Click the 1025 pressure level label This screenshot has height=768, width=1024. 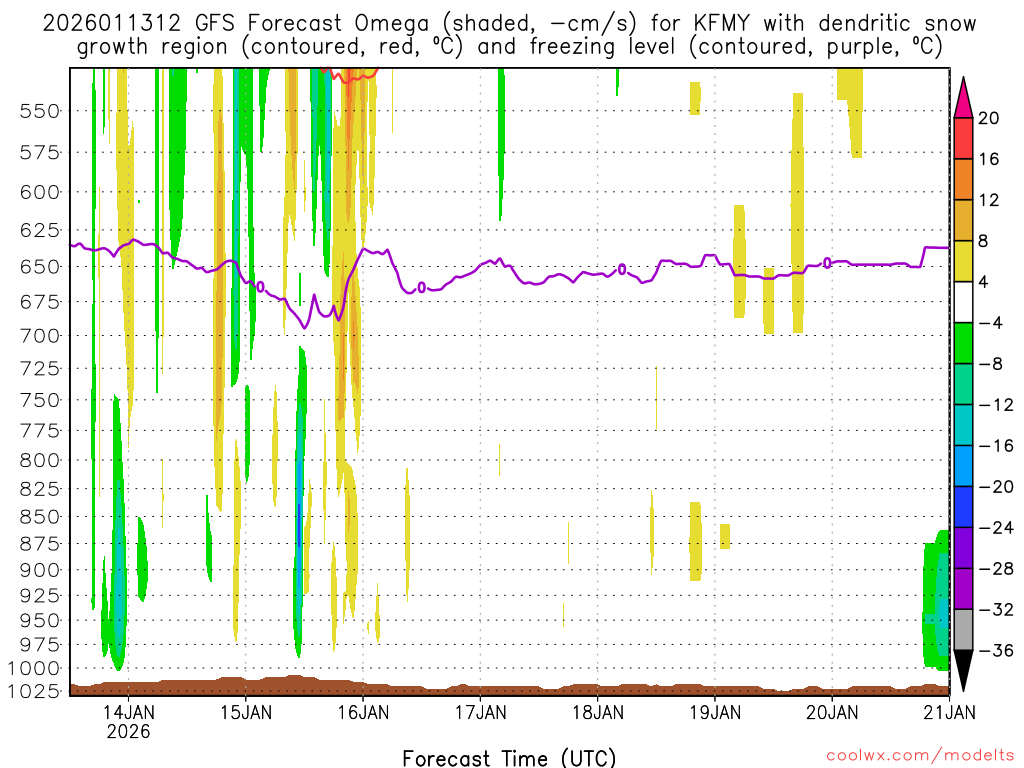point(34,691)
